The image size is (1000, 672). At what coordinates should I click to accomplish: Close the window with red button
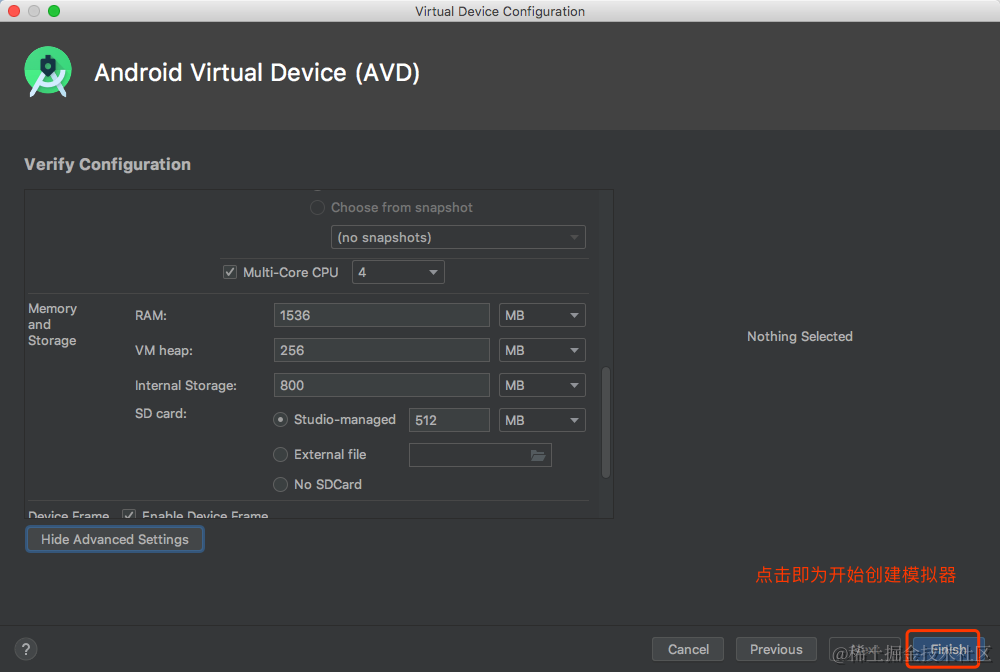click(x=14, y=11)
